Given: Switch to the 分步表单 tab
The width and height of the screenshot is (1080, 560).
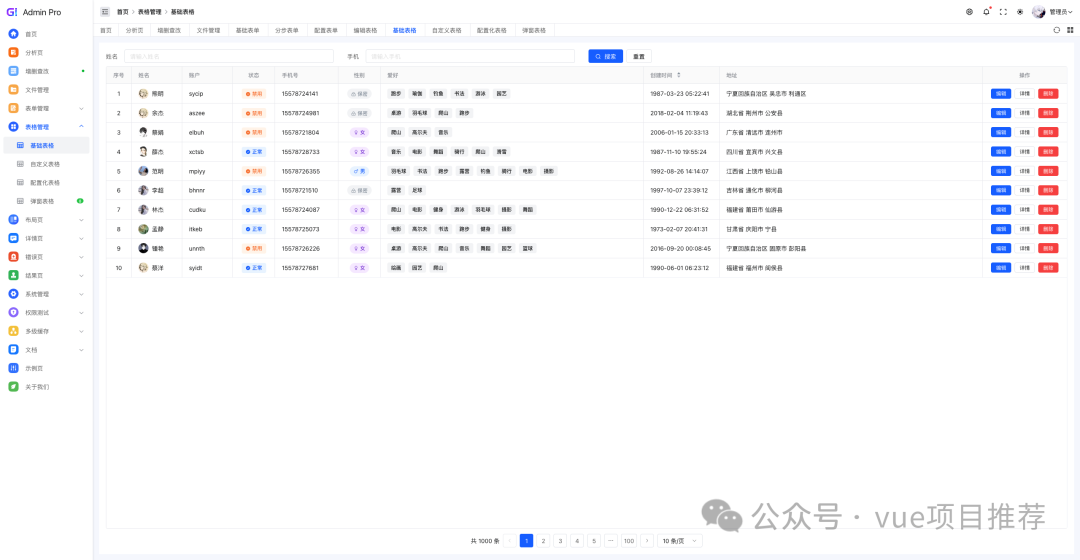Looking at the screenshot, I should tap(287, 30).
